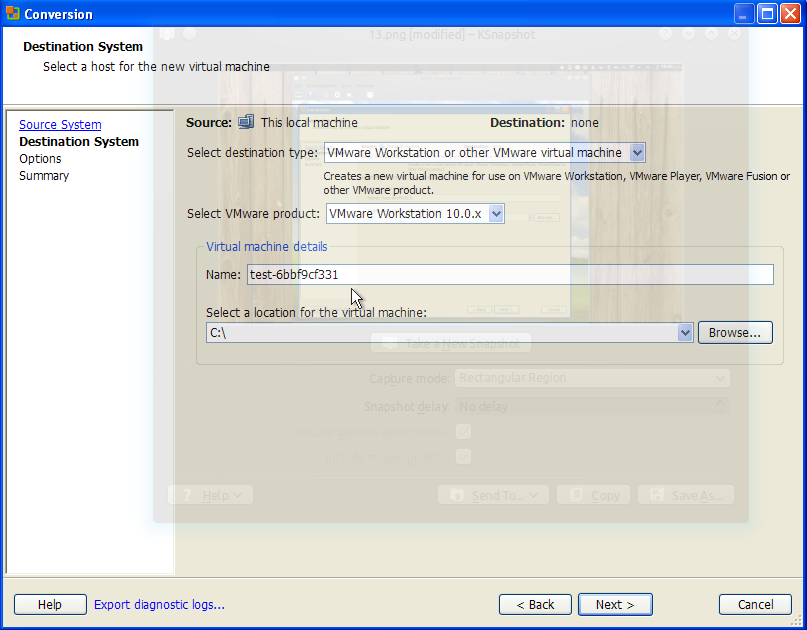Click the 'Virtual machine details' group label
807x630 pixels.
[267, 247]
